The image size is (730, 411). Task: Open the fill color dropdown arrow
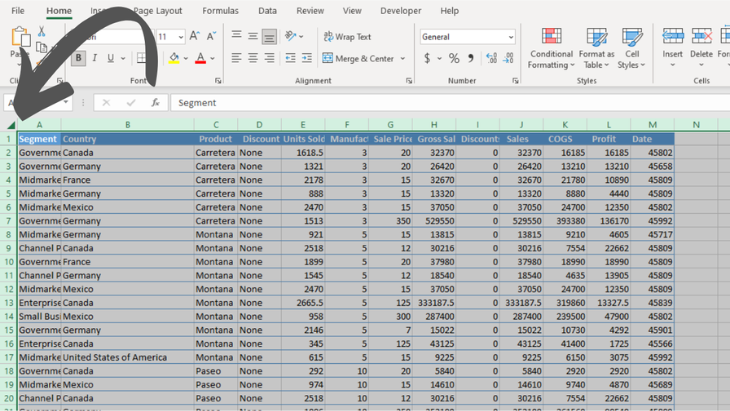tap(186, 59)
